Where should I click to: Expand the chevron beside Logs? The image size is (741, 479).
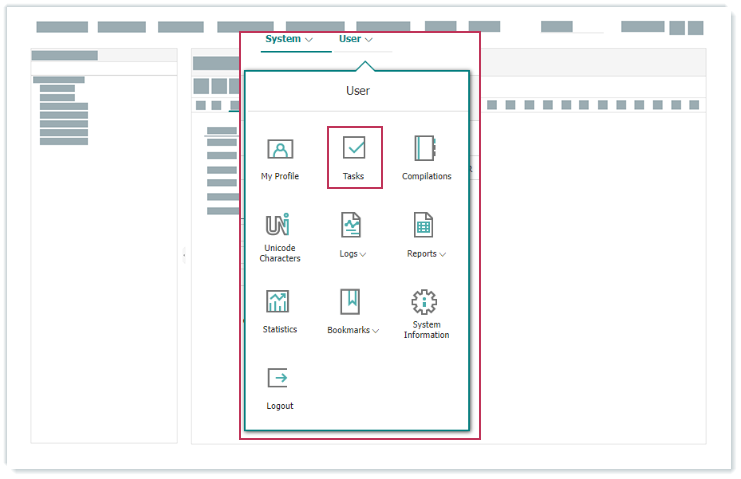point(363,255)
